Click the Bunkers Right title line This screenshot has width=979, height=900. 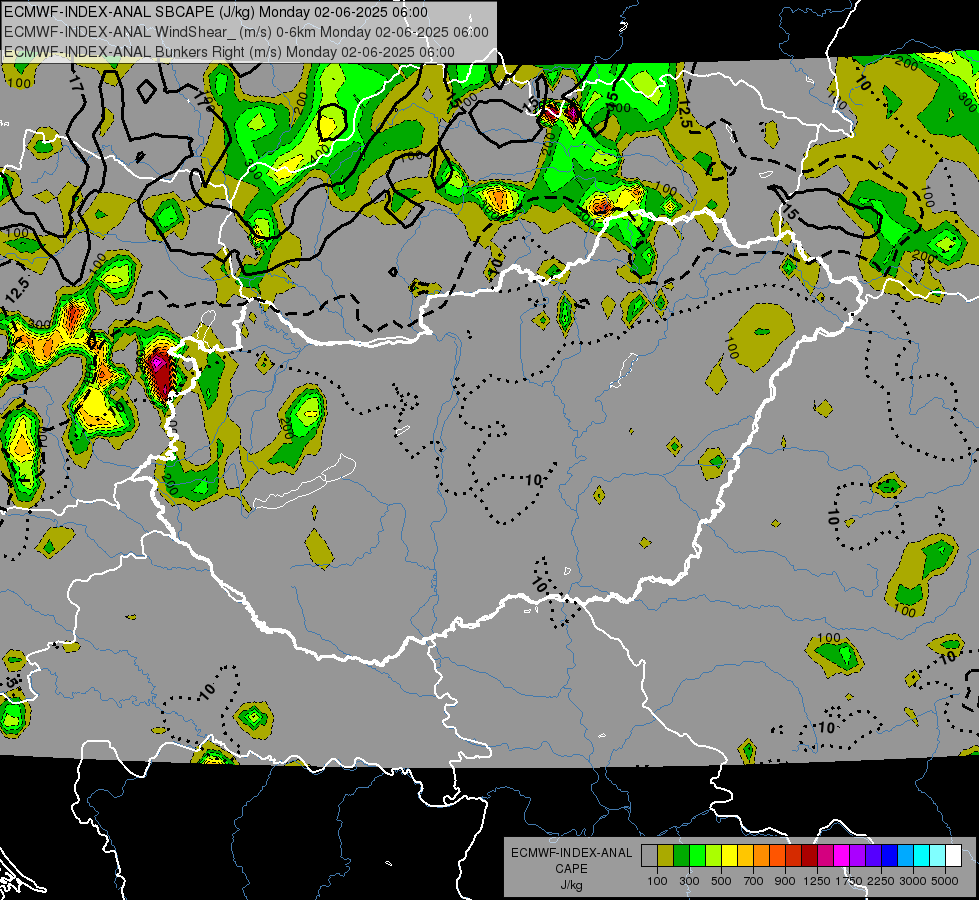(x=229, y=52)
